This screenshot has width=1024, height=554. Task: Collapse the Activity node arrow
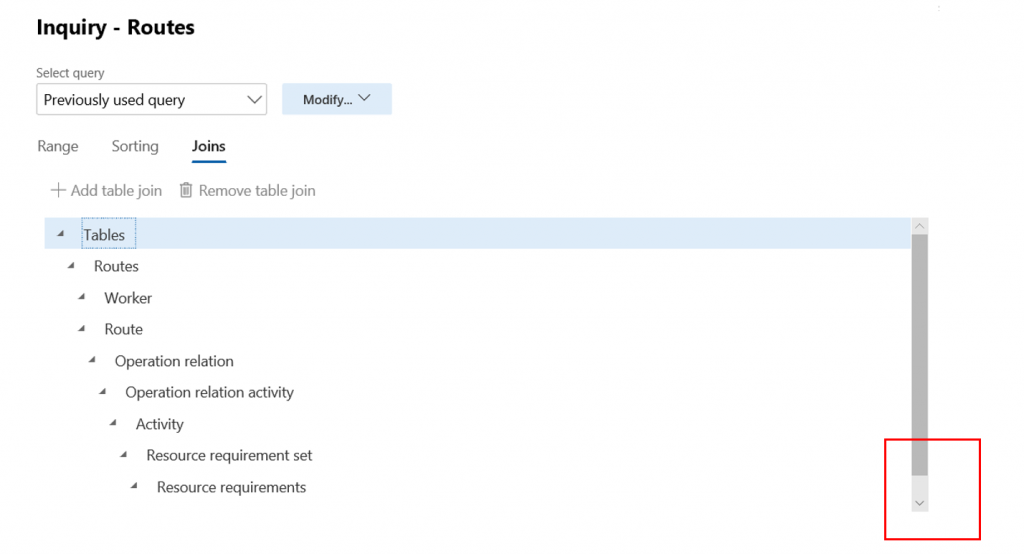tap(113, 423)
